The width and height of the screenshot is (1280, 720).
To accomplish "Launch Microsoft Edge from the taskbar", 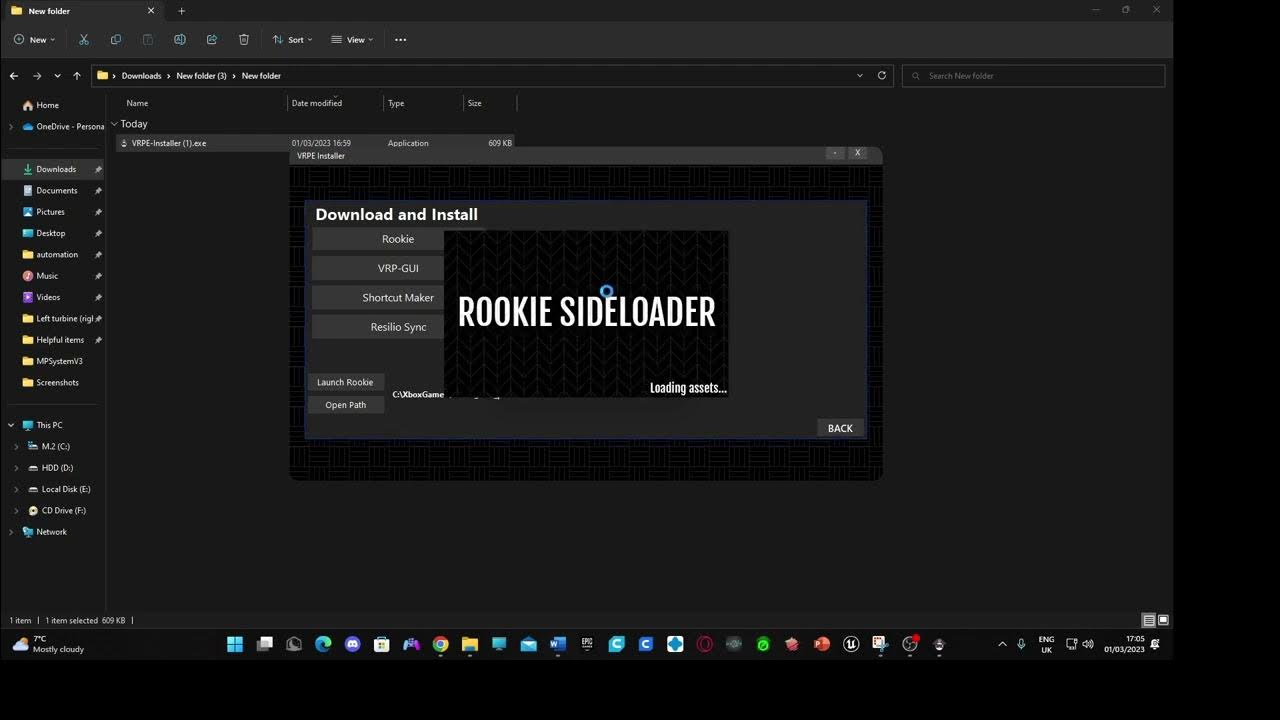I will click(x=323, y=644).
